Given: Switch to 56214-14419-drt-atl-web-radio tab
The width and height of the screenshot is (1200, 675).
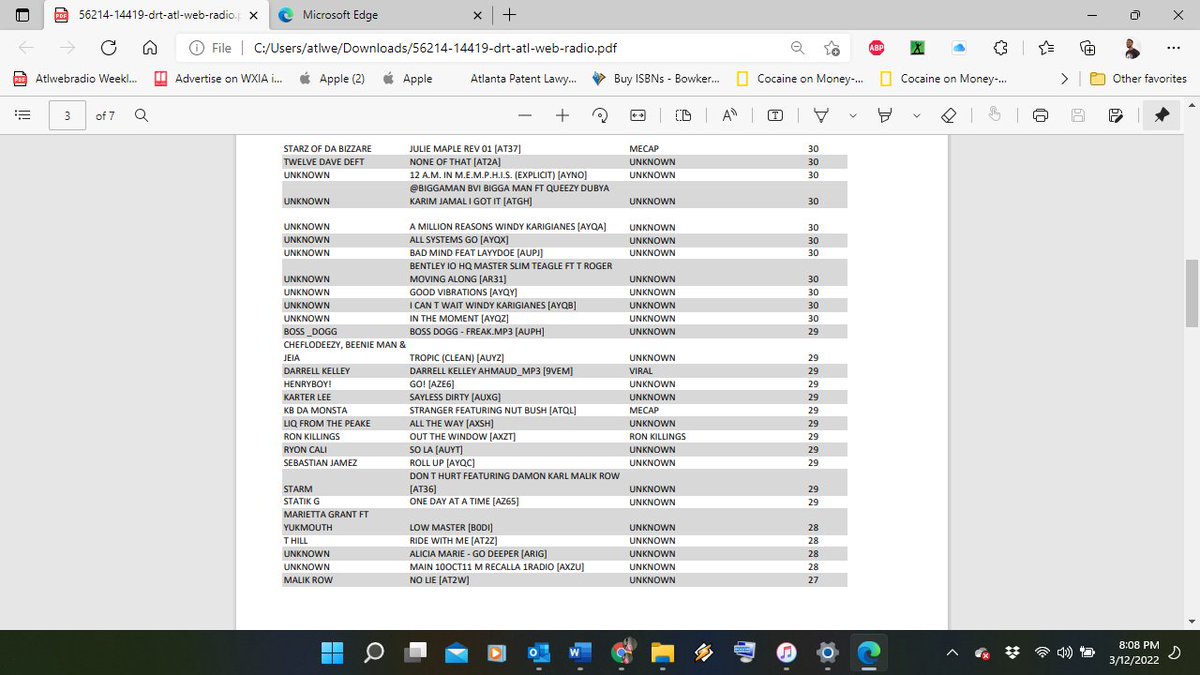Looking at the screenshot, I should pos(155,15).
